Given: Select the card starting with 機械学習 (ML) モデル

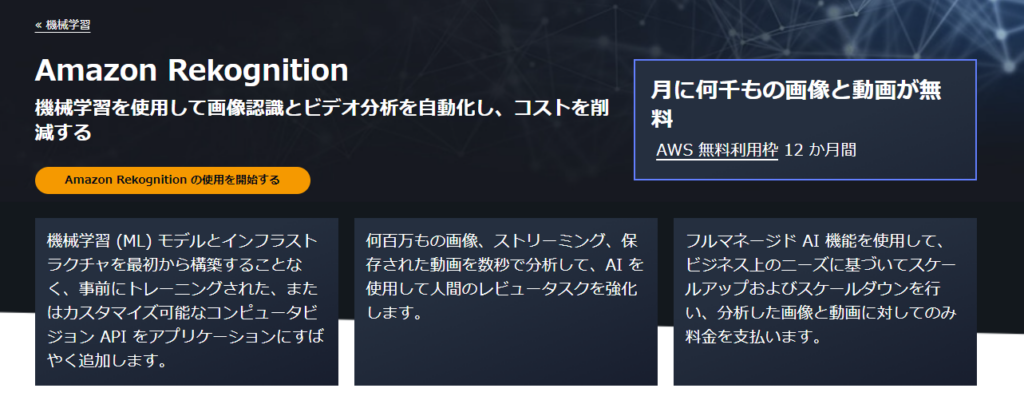Looking at the screenshot, I should pos(186,301).
